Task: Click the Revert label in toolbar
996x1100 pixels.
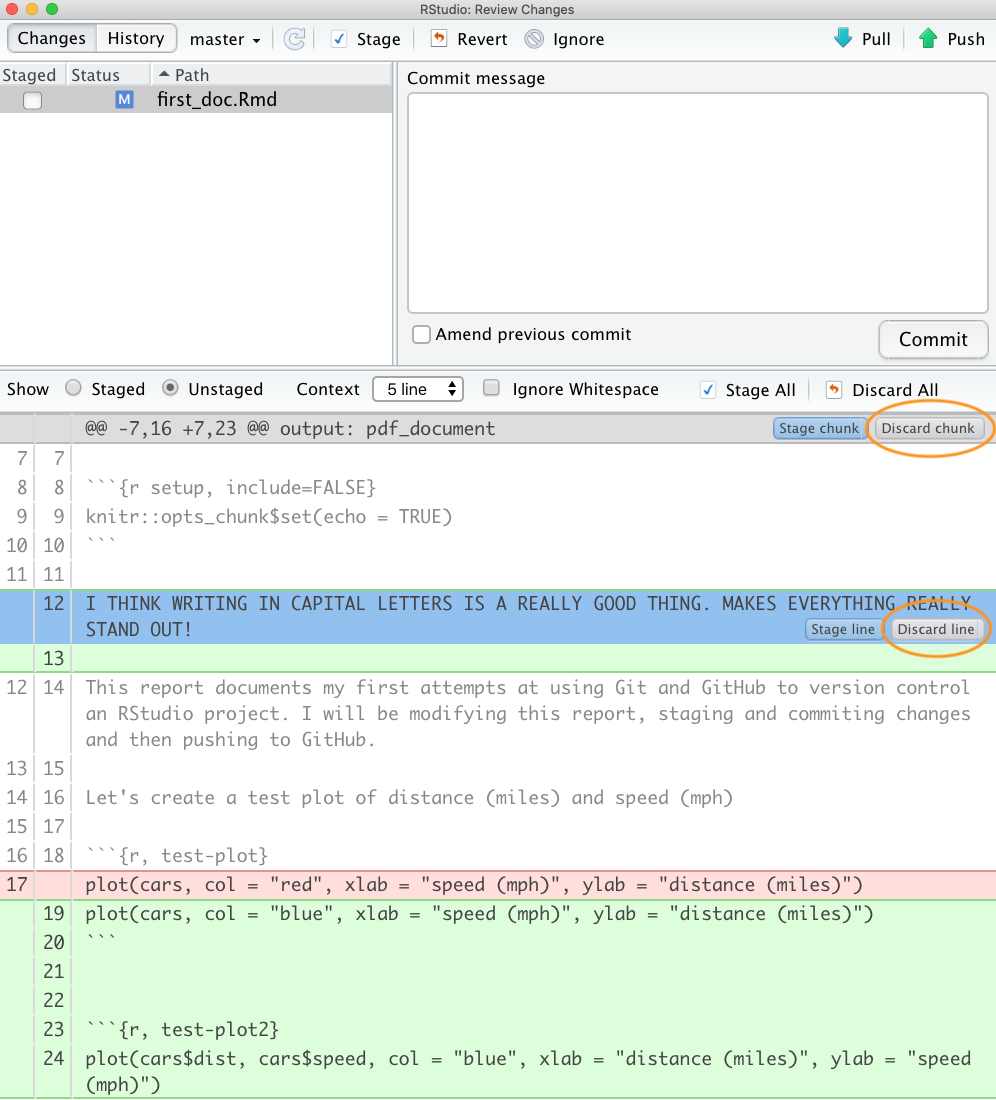Action: click(x=482, y=39)
